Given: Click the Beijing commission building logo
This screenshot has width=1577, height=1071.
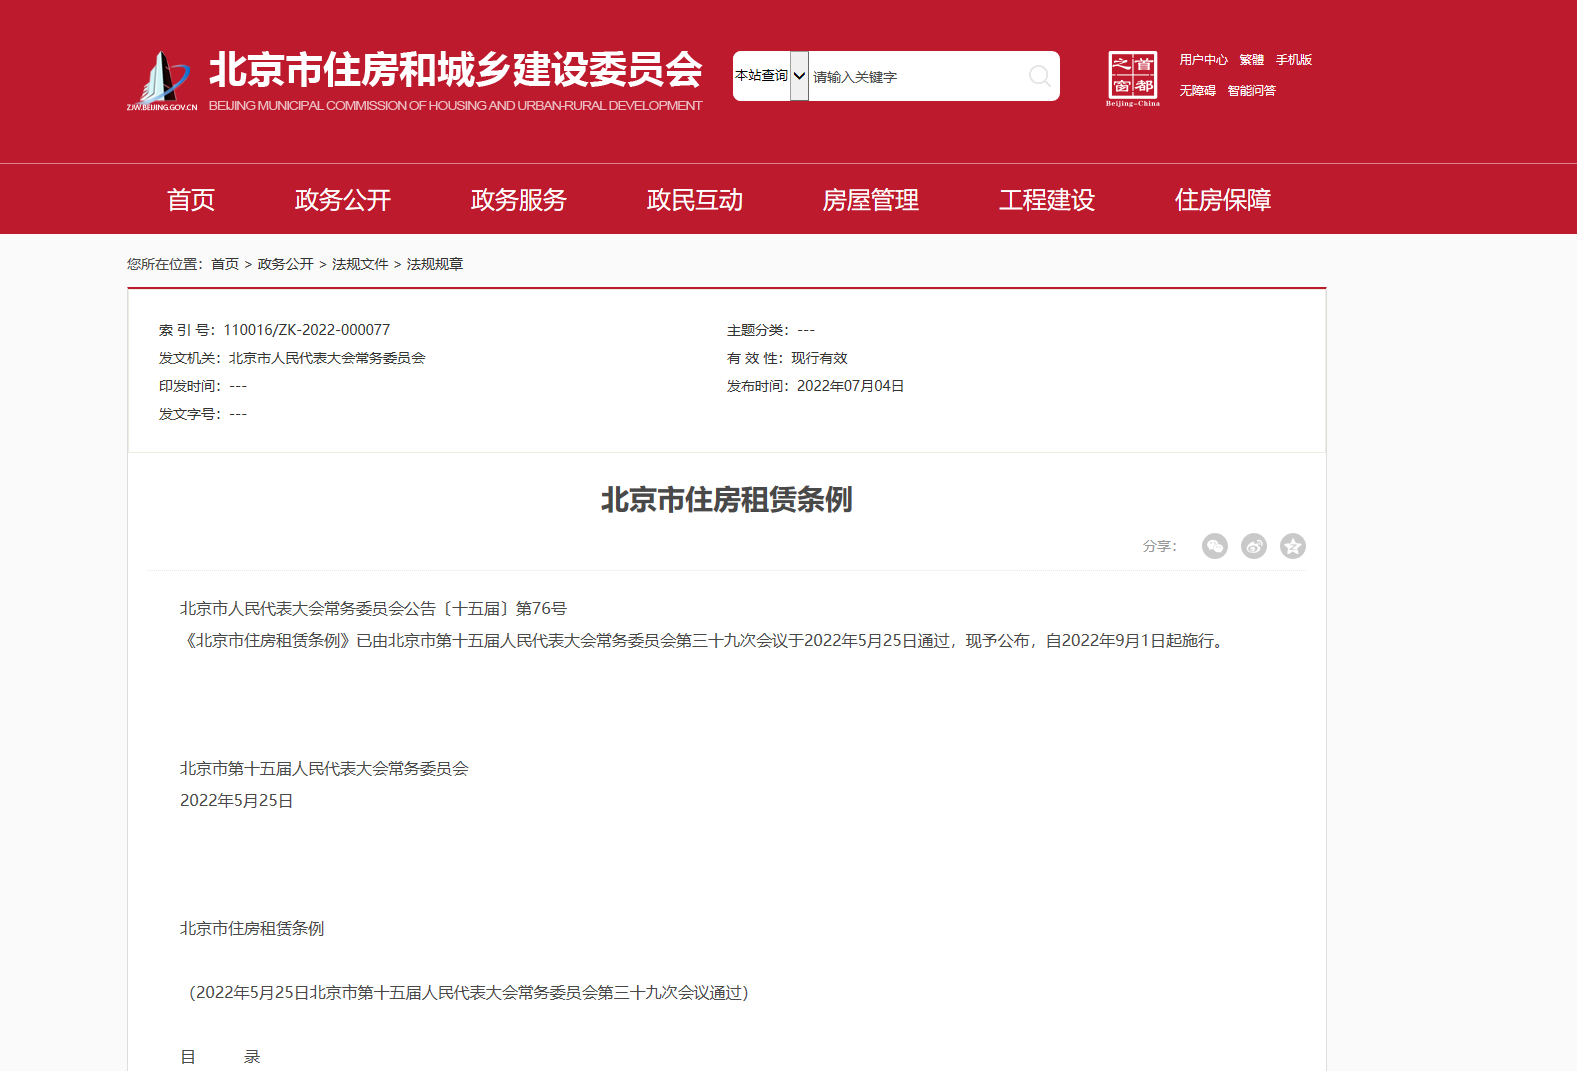Looking at the screenshot, I should click(x=162, y=80).
